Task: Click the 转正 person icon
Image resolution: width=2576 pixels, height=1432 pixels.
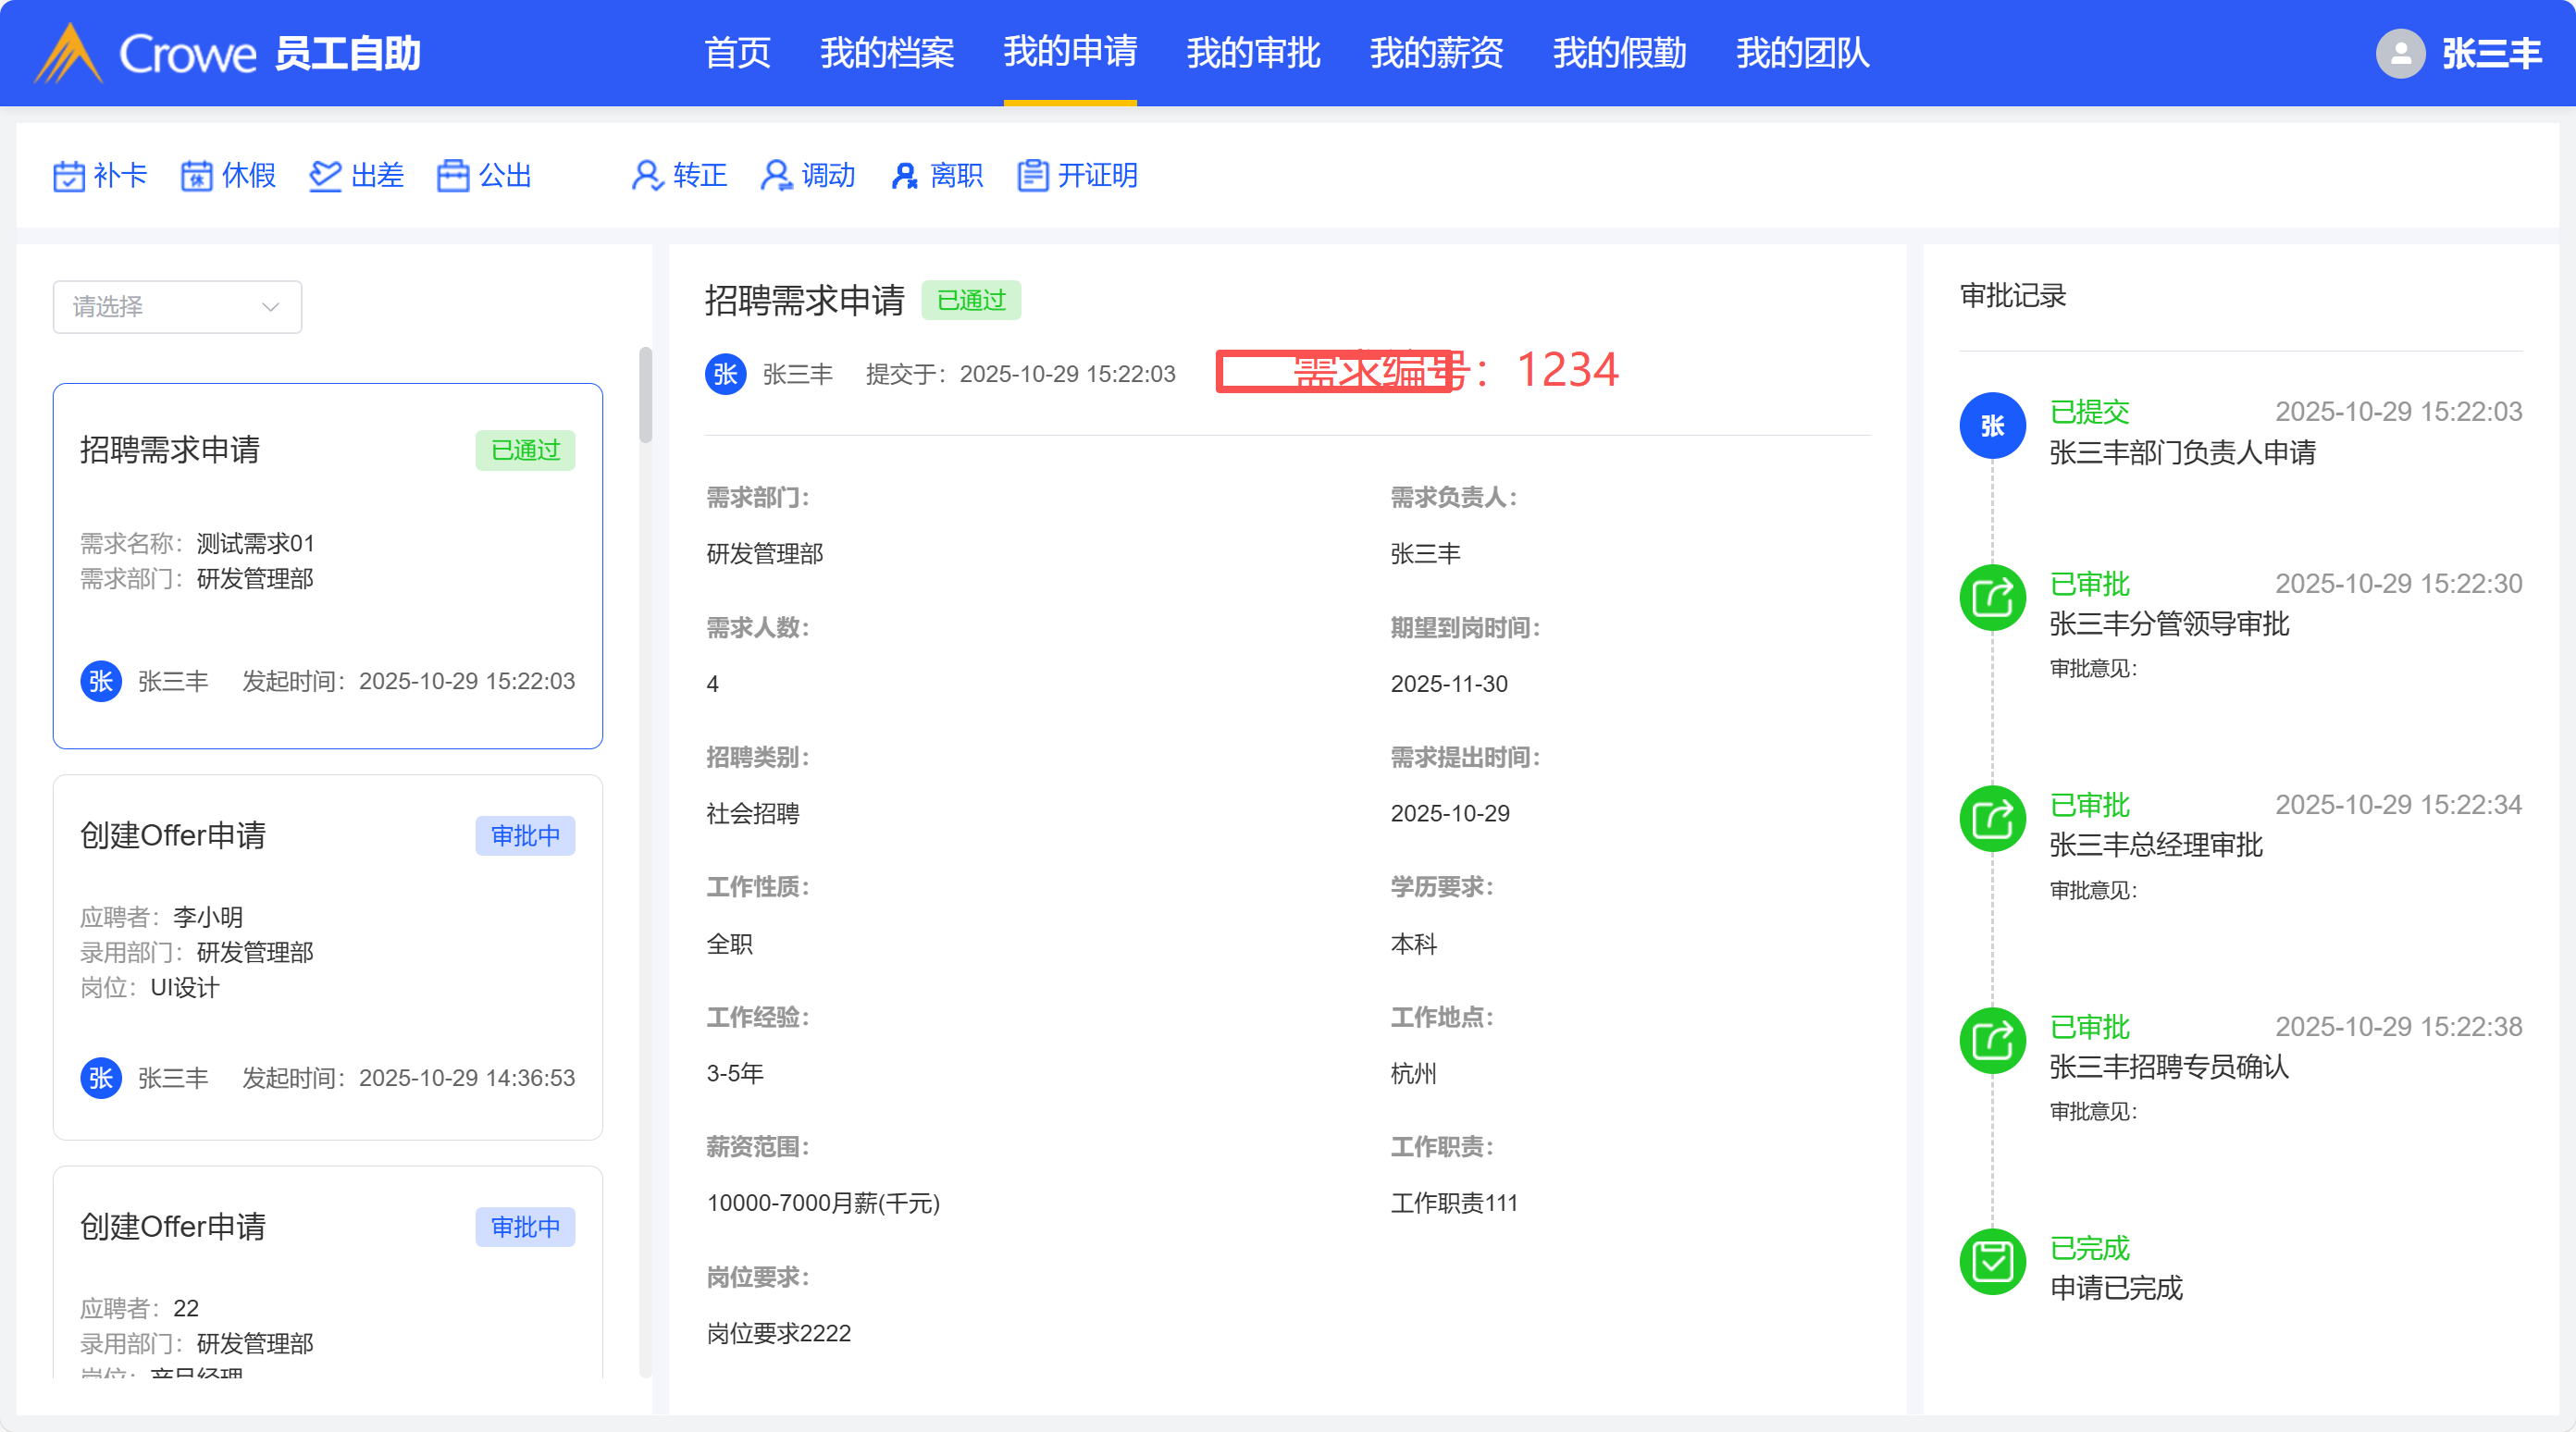Action: (x=647, y=176)
